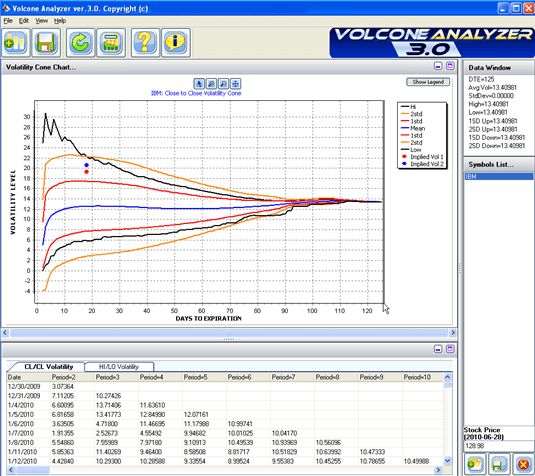The width and height of the screenshot is (535, 476).
Task: Click the Period=5 column header
Action: pos(204,377)
